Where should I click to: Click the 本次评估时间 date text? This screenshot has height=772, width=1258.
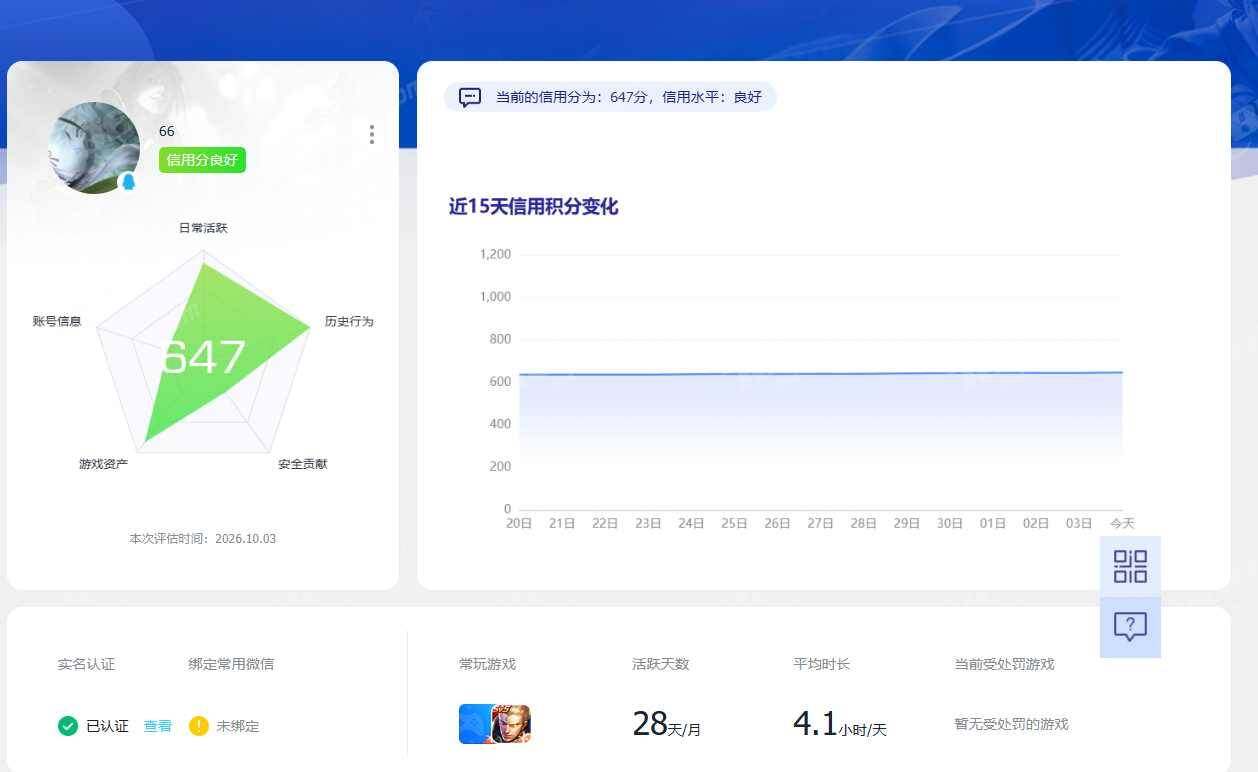click(x=202, y=538)
